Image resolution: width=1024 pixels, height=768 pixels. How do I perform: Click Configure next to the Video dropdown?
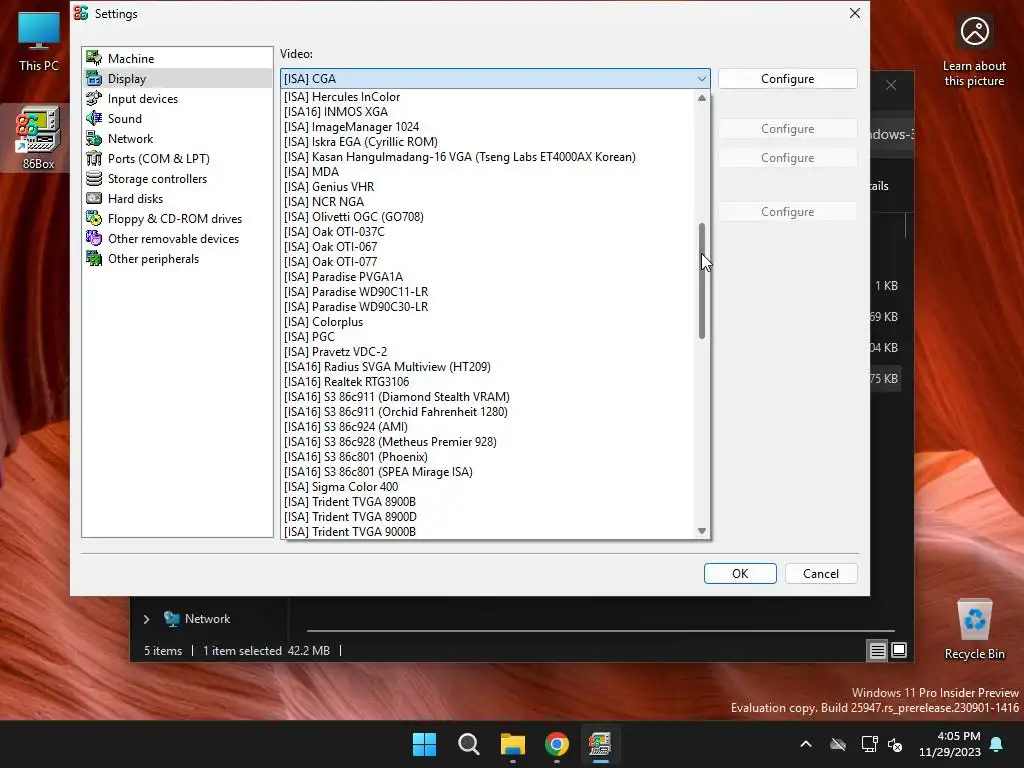point(788,78)
